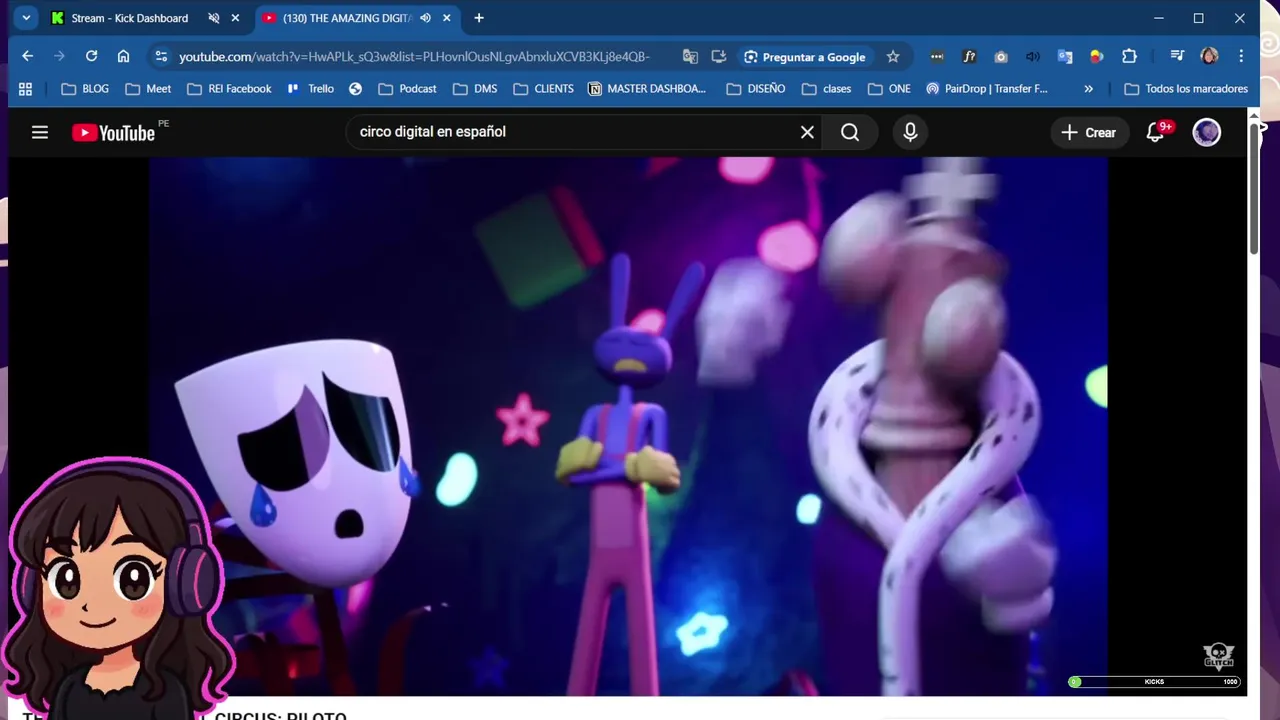Start voice search with microphone icon
The image size is (1280, 720).
click(x=910, y=132)
